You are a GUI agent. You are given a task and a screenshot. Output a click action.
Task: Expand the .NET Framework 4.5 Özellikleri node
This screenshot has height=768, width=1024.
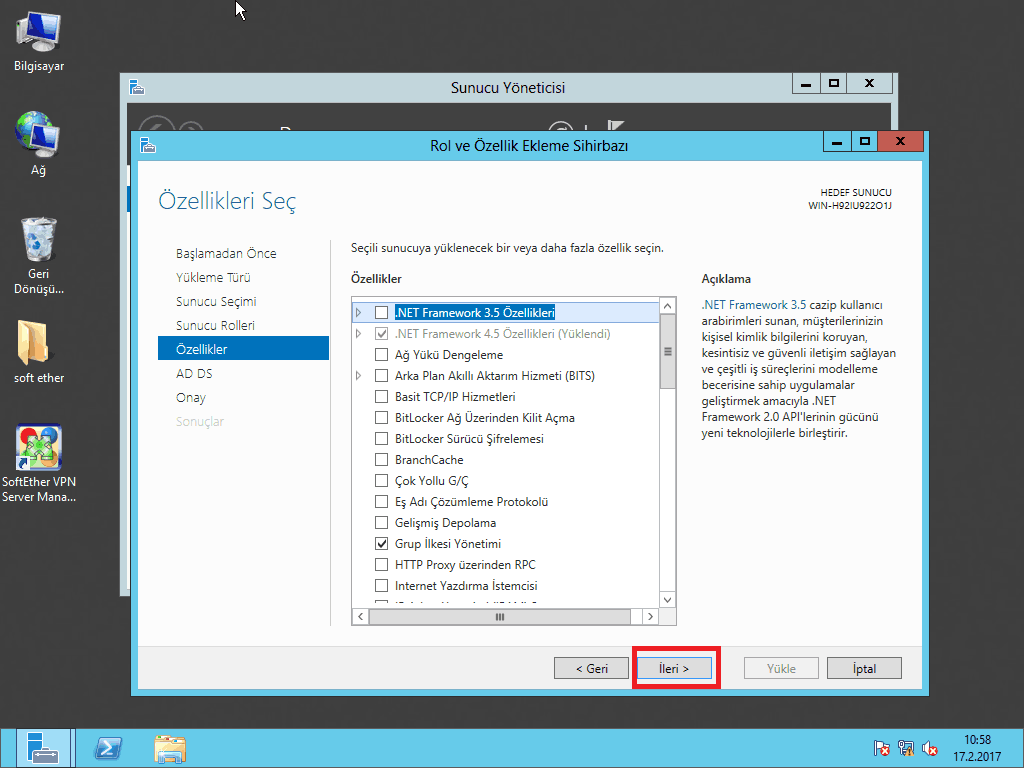pos(359,334)
